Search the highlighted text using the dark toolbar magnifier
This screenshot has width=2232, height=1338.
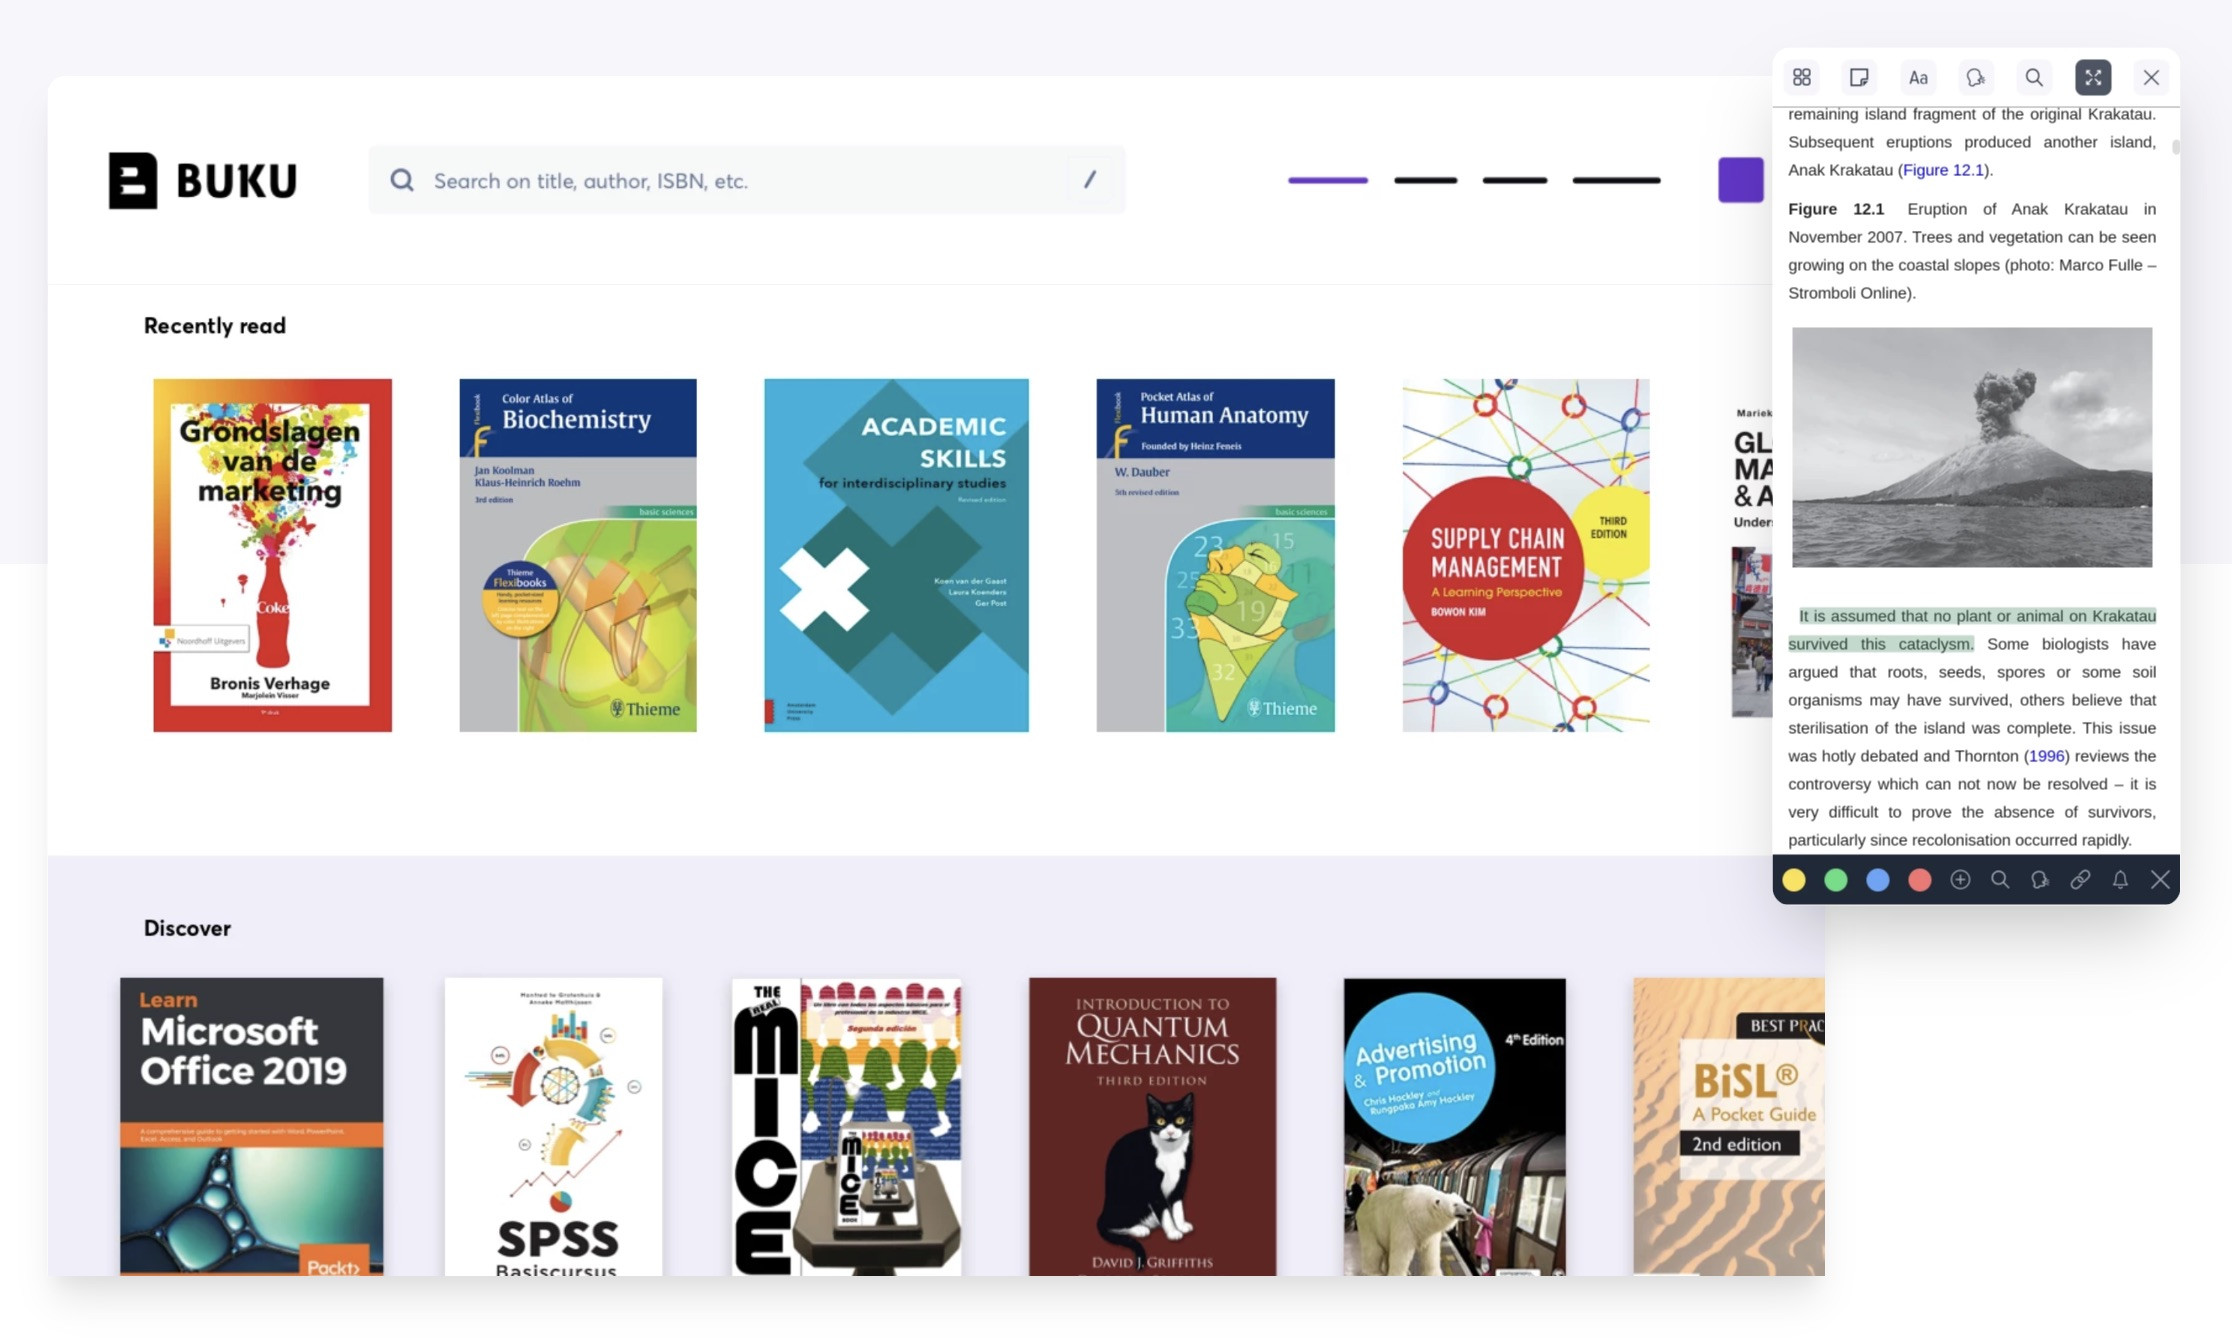(x=2000, y=880)
